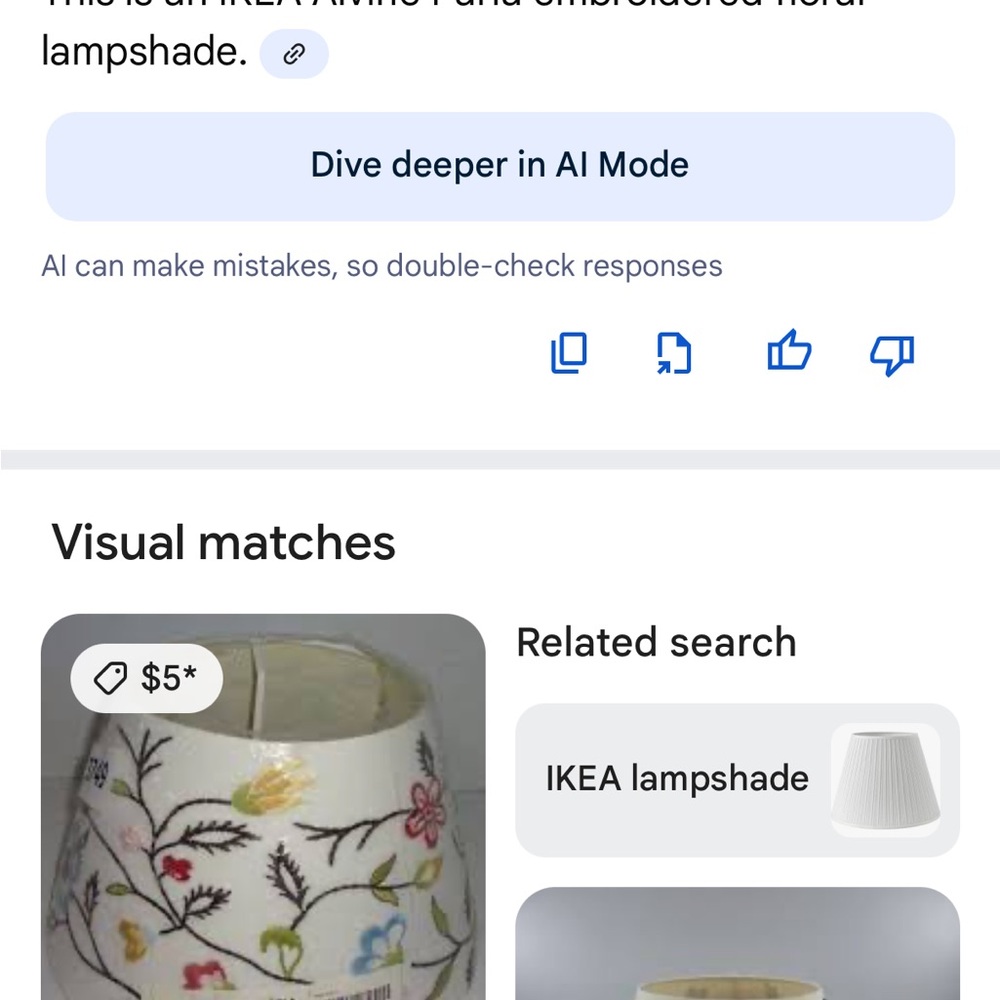
Task: Give the AI answer a thumbs up
Action: click(789, 350)
